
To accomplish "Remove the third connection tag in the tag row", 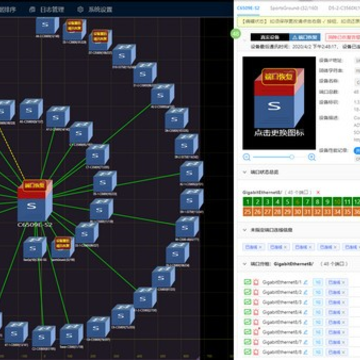I will (310, 247).
